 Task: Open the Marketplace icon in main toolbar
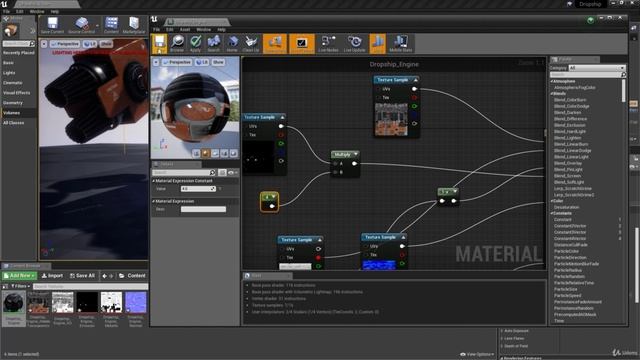pyautogui.click(x=133, y=25)
